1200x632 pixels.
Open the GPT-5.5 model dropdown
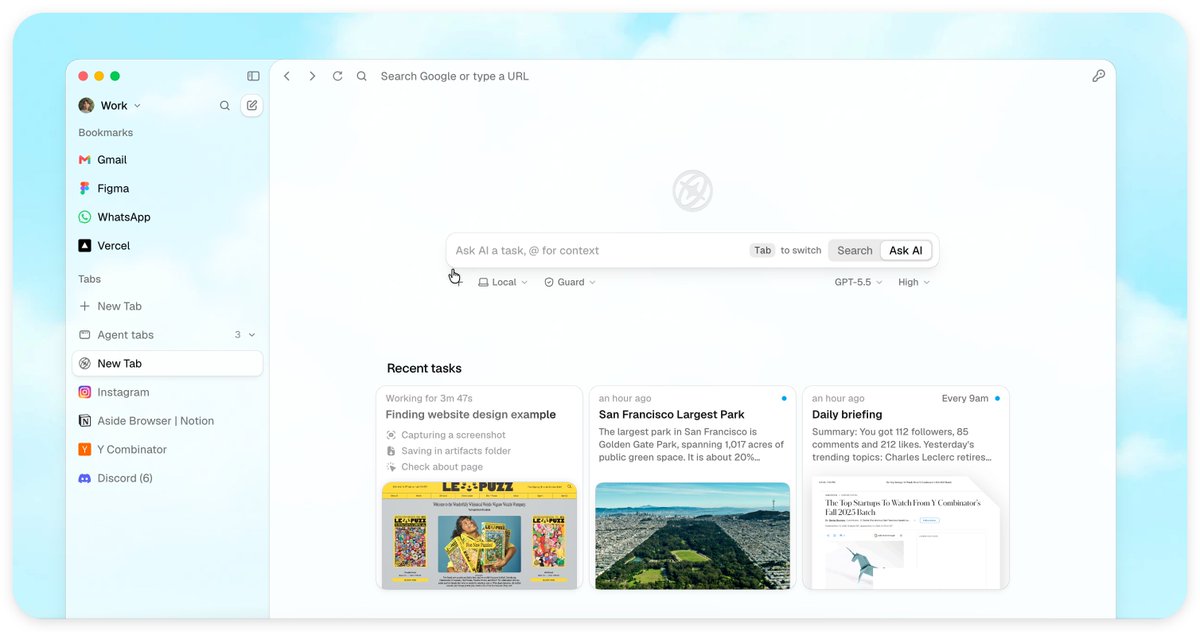859,282
